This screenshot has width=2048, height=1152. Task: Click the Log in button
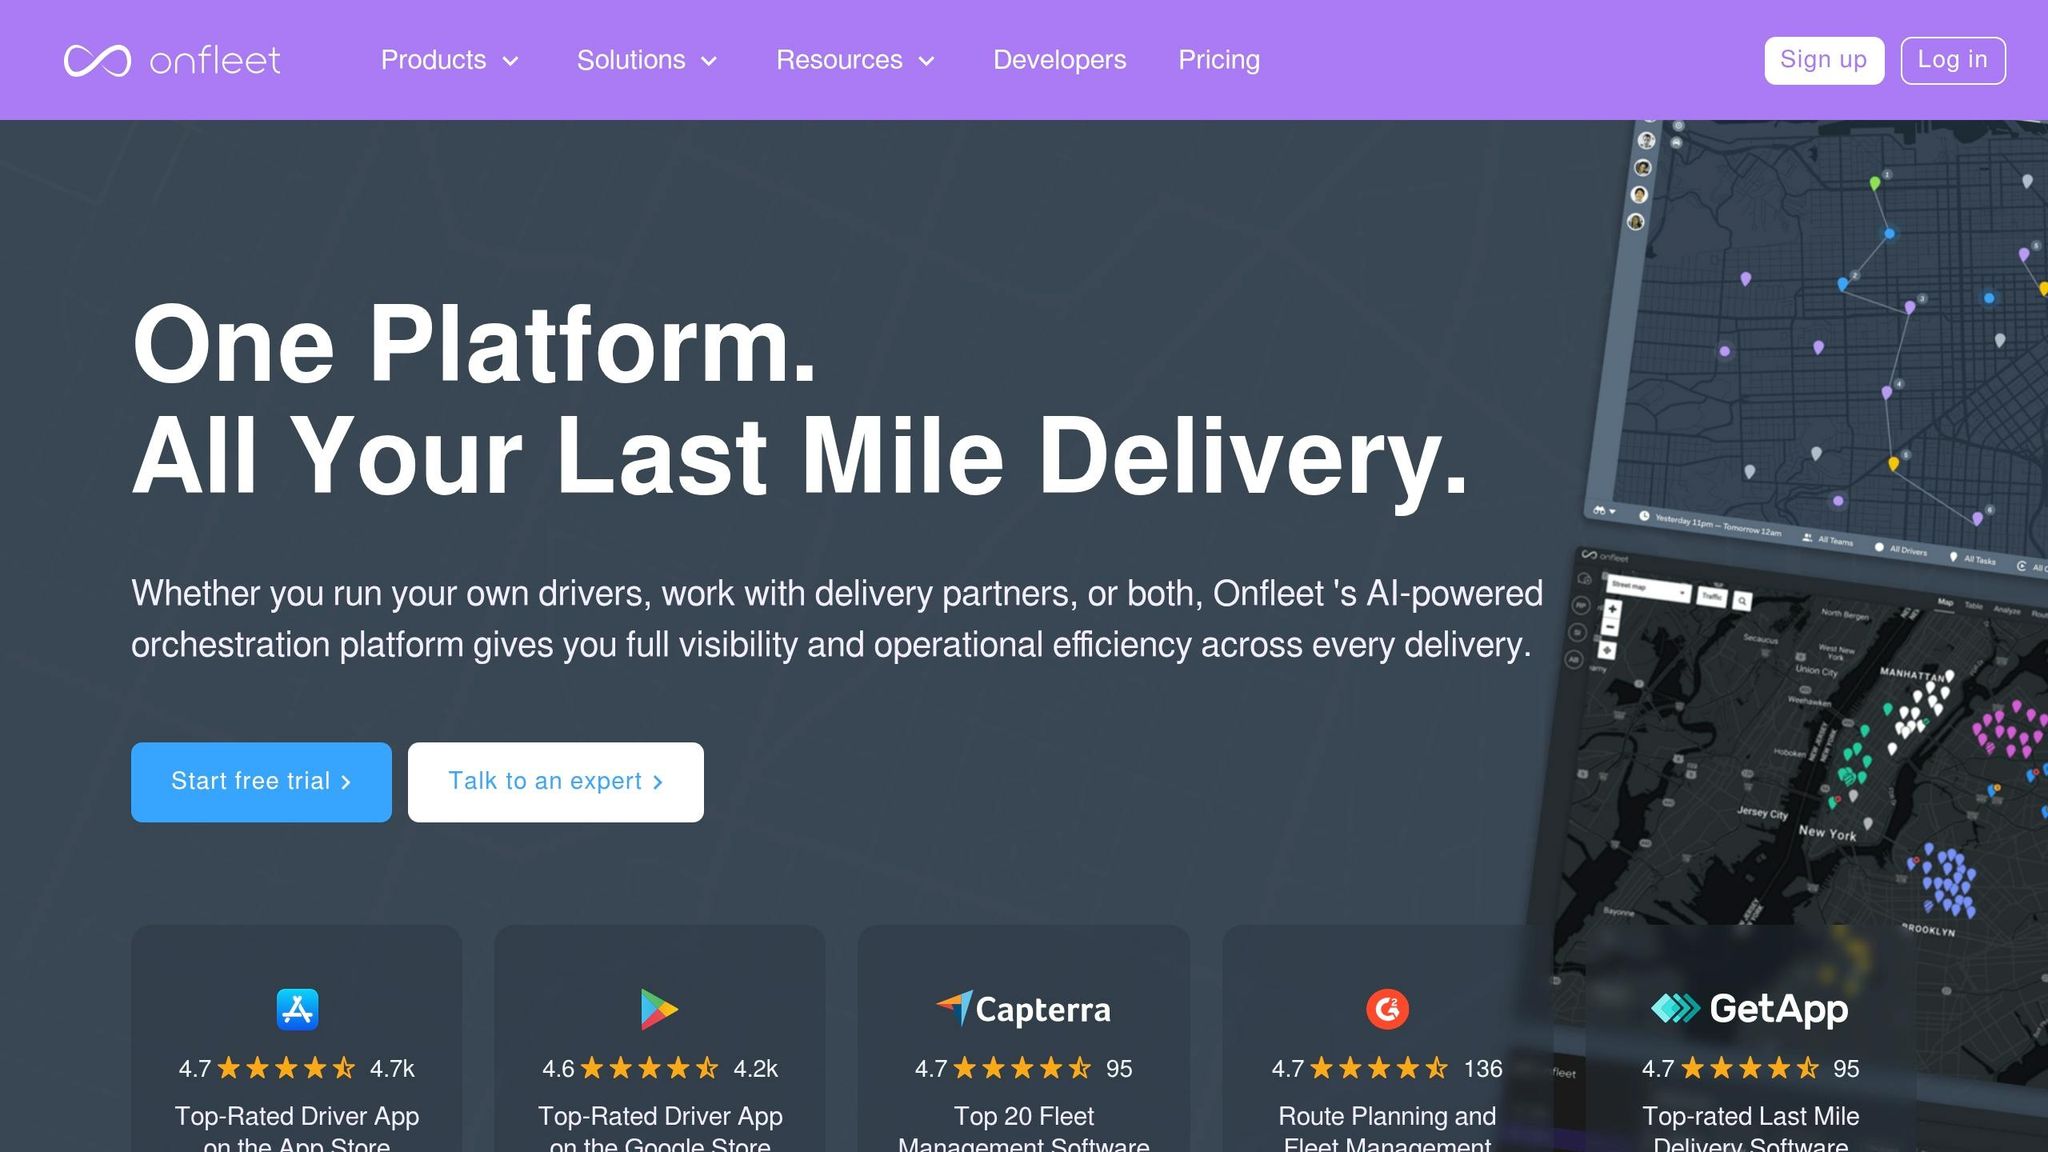pyautogui.click(x=1952, y=60)
